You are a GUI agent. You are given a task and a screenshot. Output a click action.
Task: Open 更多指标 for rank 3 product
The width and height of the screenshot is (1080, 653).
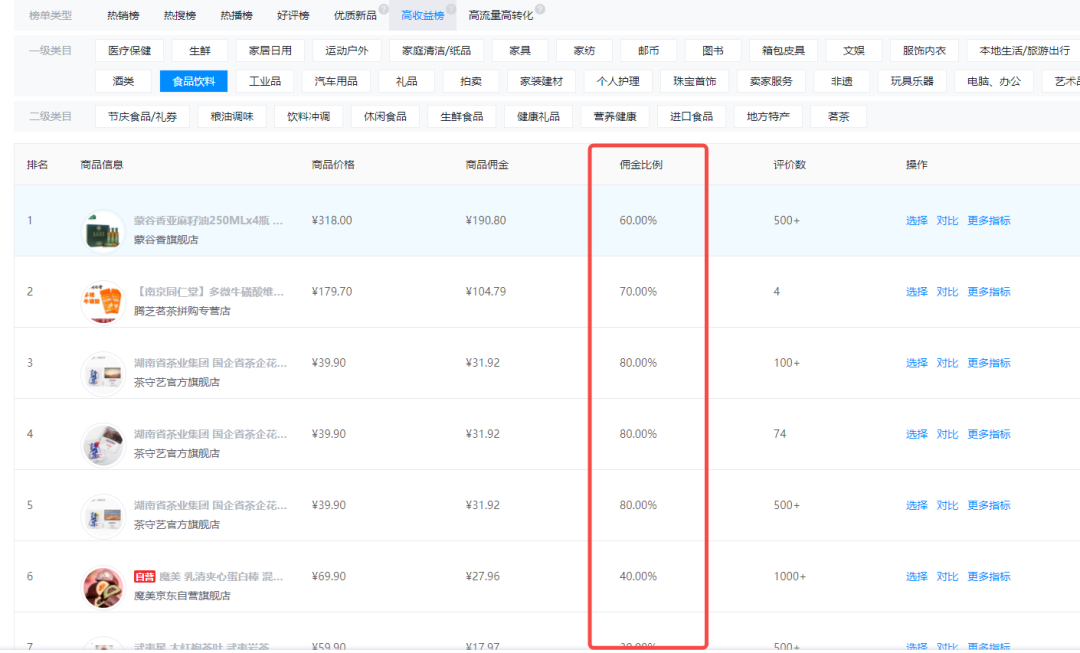[989, 362]
